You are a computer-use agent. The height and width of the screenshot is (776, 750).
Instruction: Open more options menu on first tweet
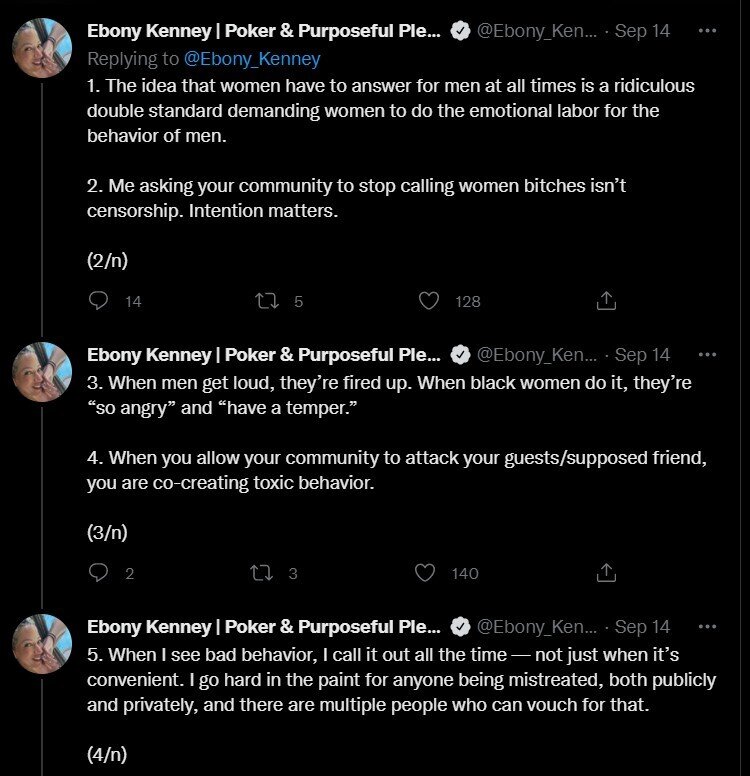[707, 31]
